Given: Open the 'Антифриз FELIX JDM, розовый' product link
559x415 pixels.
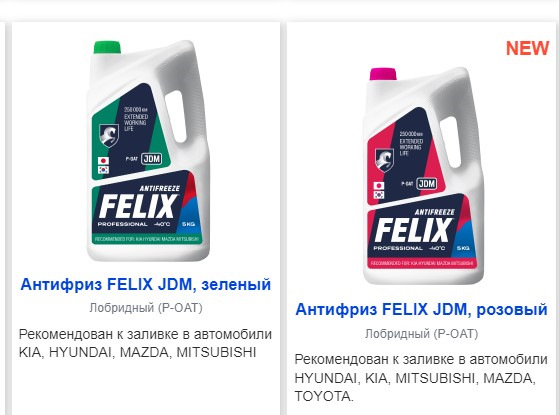Looking at the screenshot, I should [x=421, y=309].
